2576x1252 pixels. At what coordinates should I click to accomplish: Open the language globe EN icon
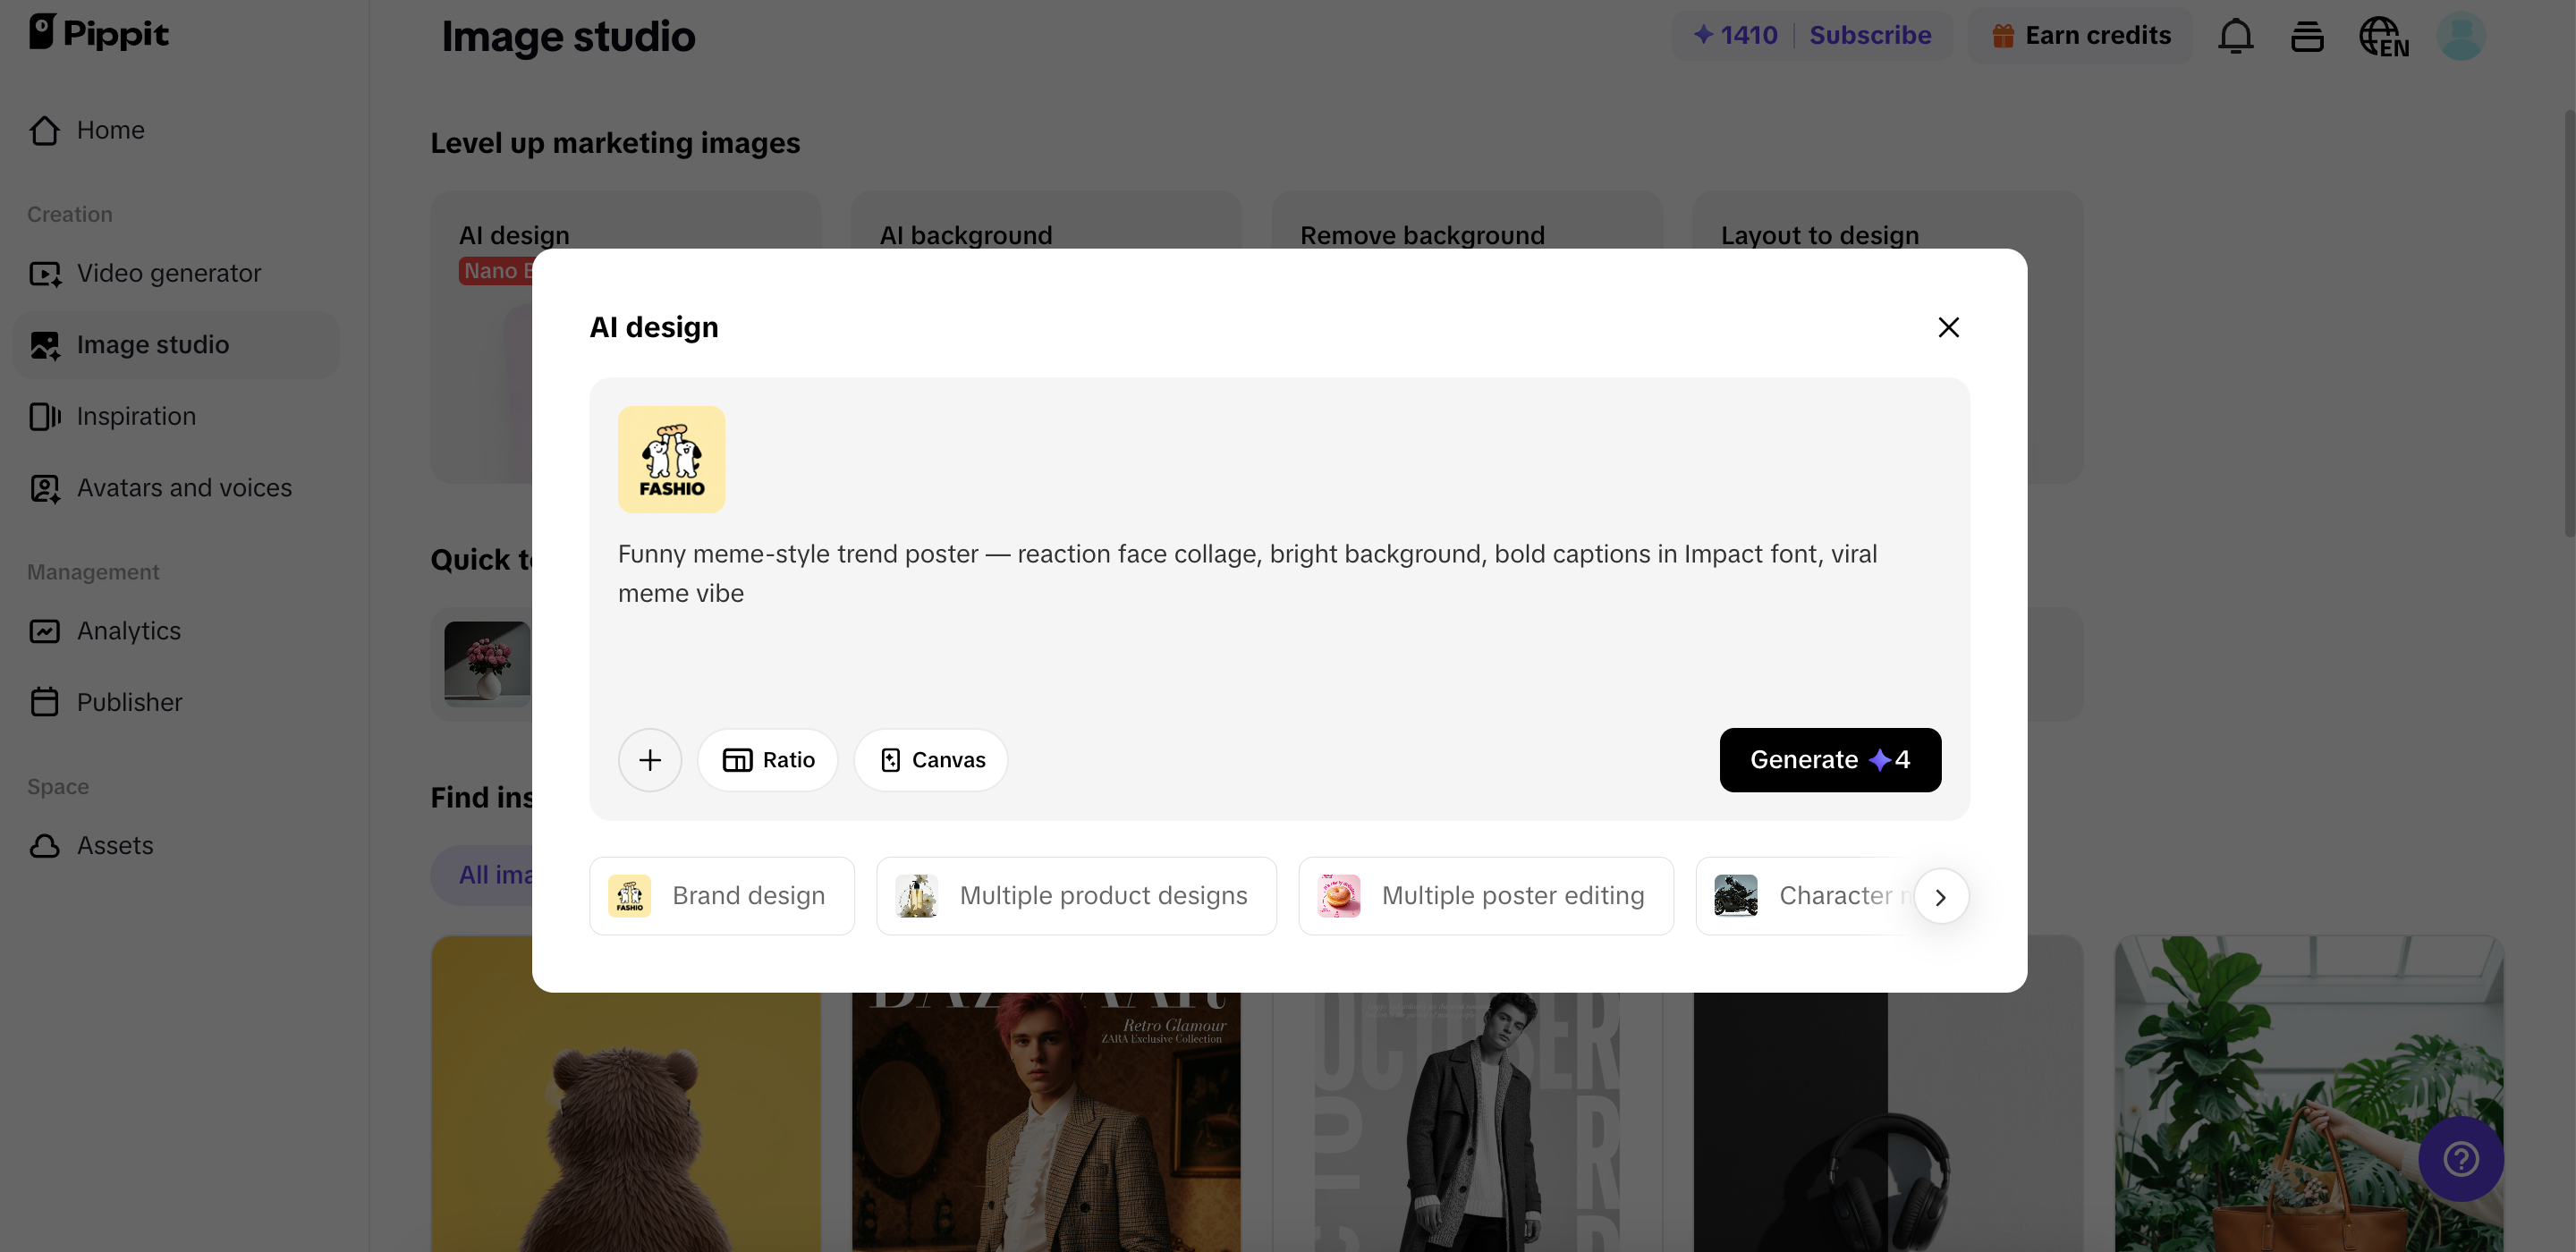2383,36
